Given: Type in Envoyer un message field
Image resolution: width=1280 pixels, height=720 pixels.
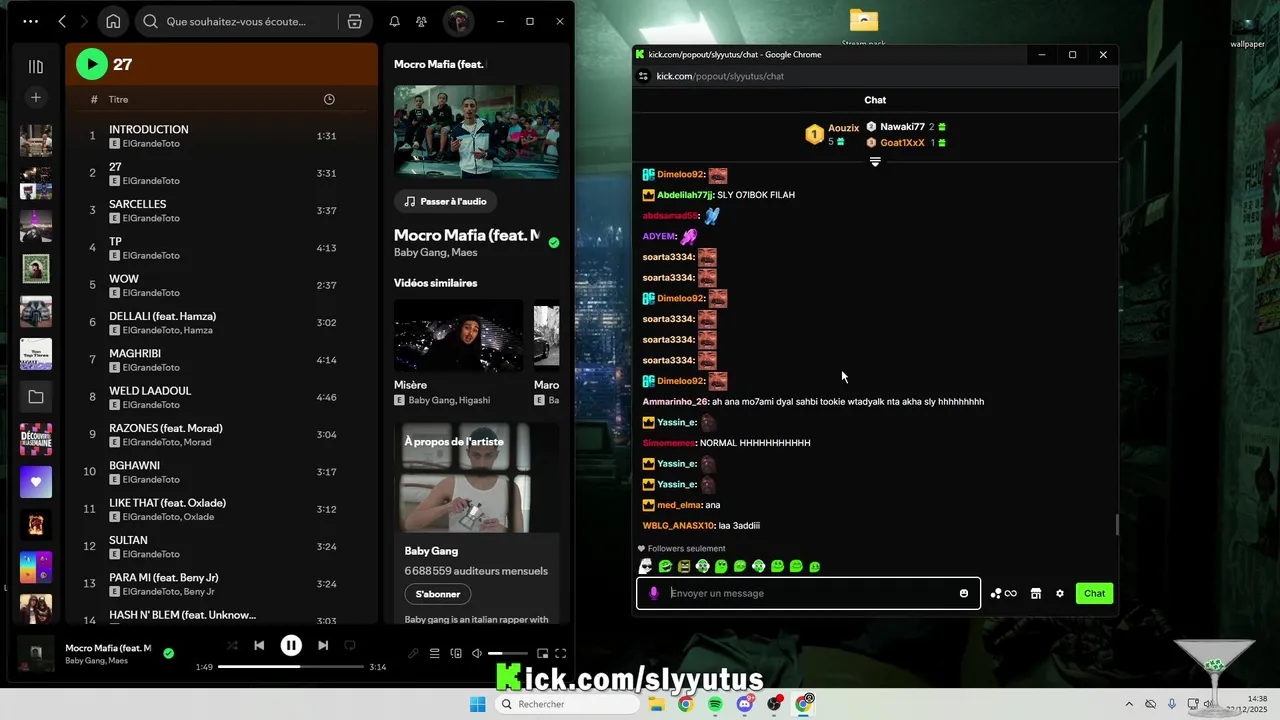Looking at the screenshot, I should 810,593.
